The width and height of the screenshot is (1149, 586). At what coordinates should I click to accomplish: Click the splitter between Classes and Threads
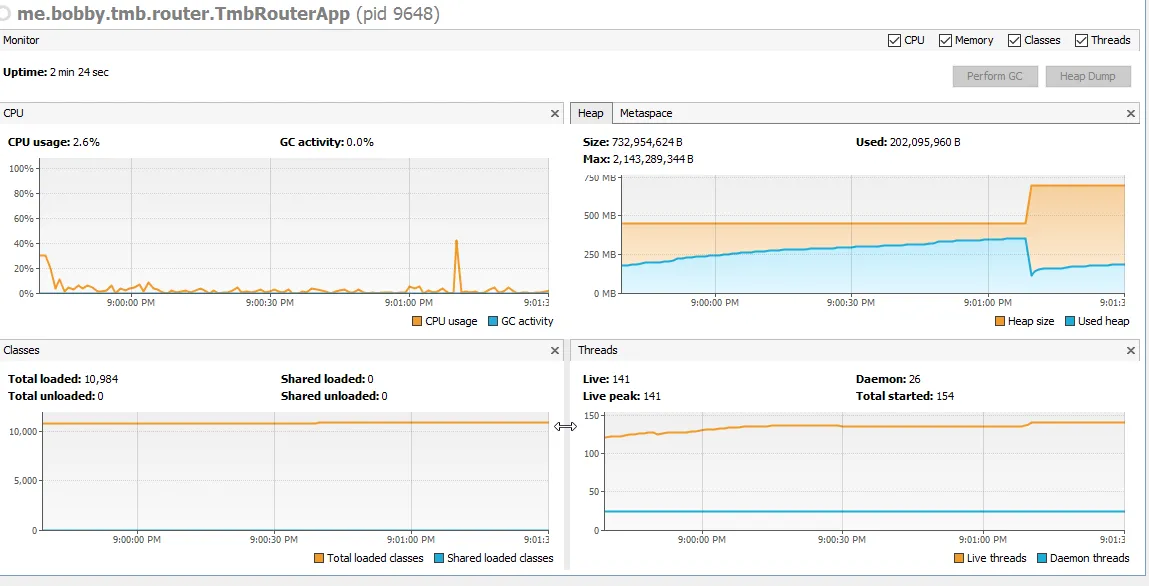pos(566,427)
